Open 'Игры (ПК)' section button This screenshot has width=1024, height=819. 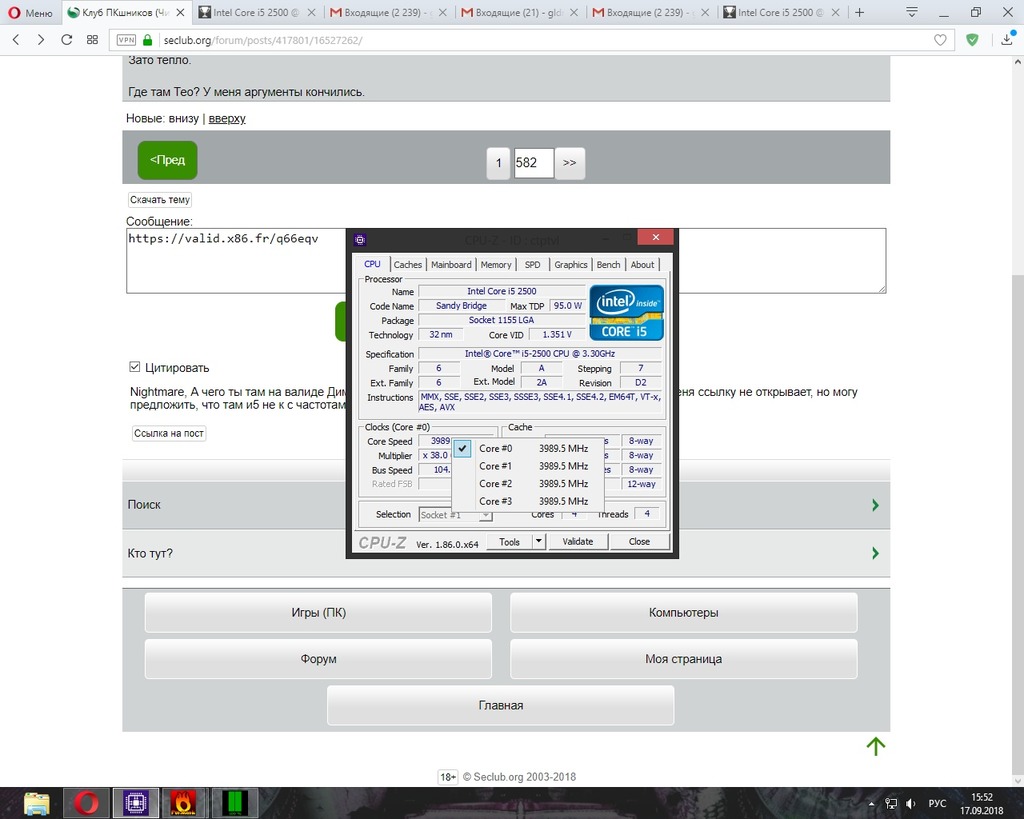(x=318, y=613)
